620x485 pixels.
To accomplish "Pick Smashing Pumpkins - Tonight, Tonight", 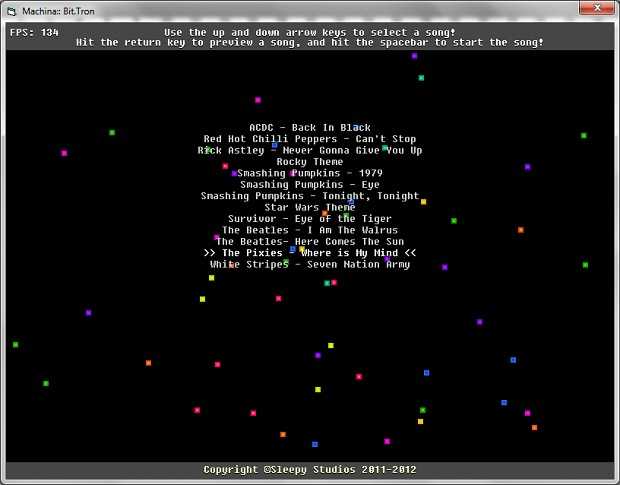I will 310,196.
